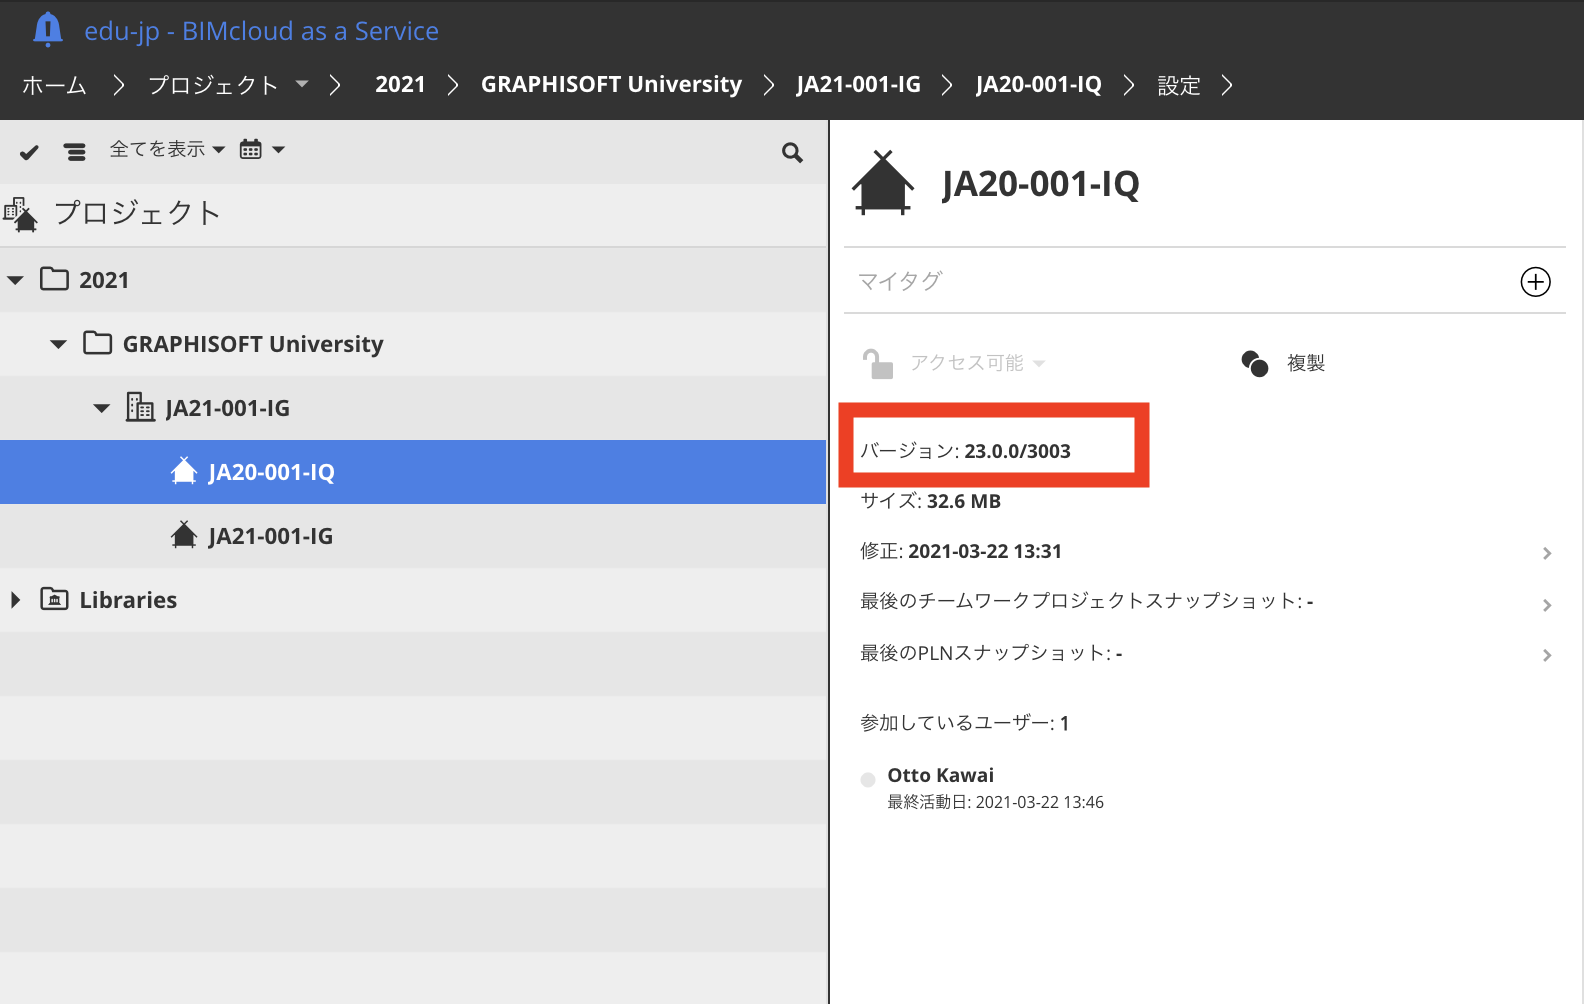Add a tag with the plus icon
Screen dimensions: 1584x1004
(x=1535, y=282)
